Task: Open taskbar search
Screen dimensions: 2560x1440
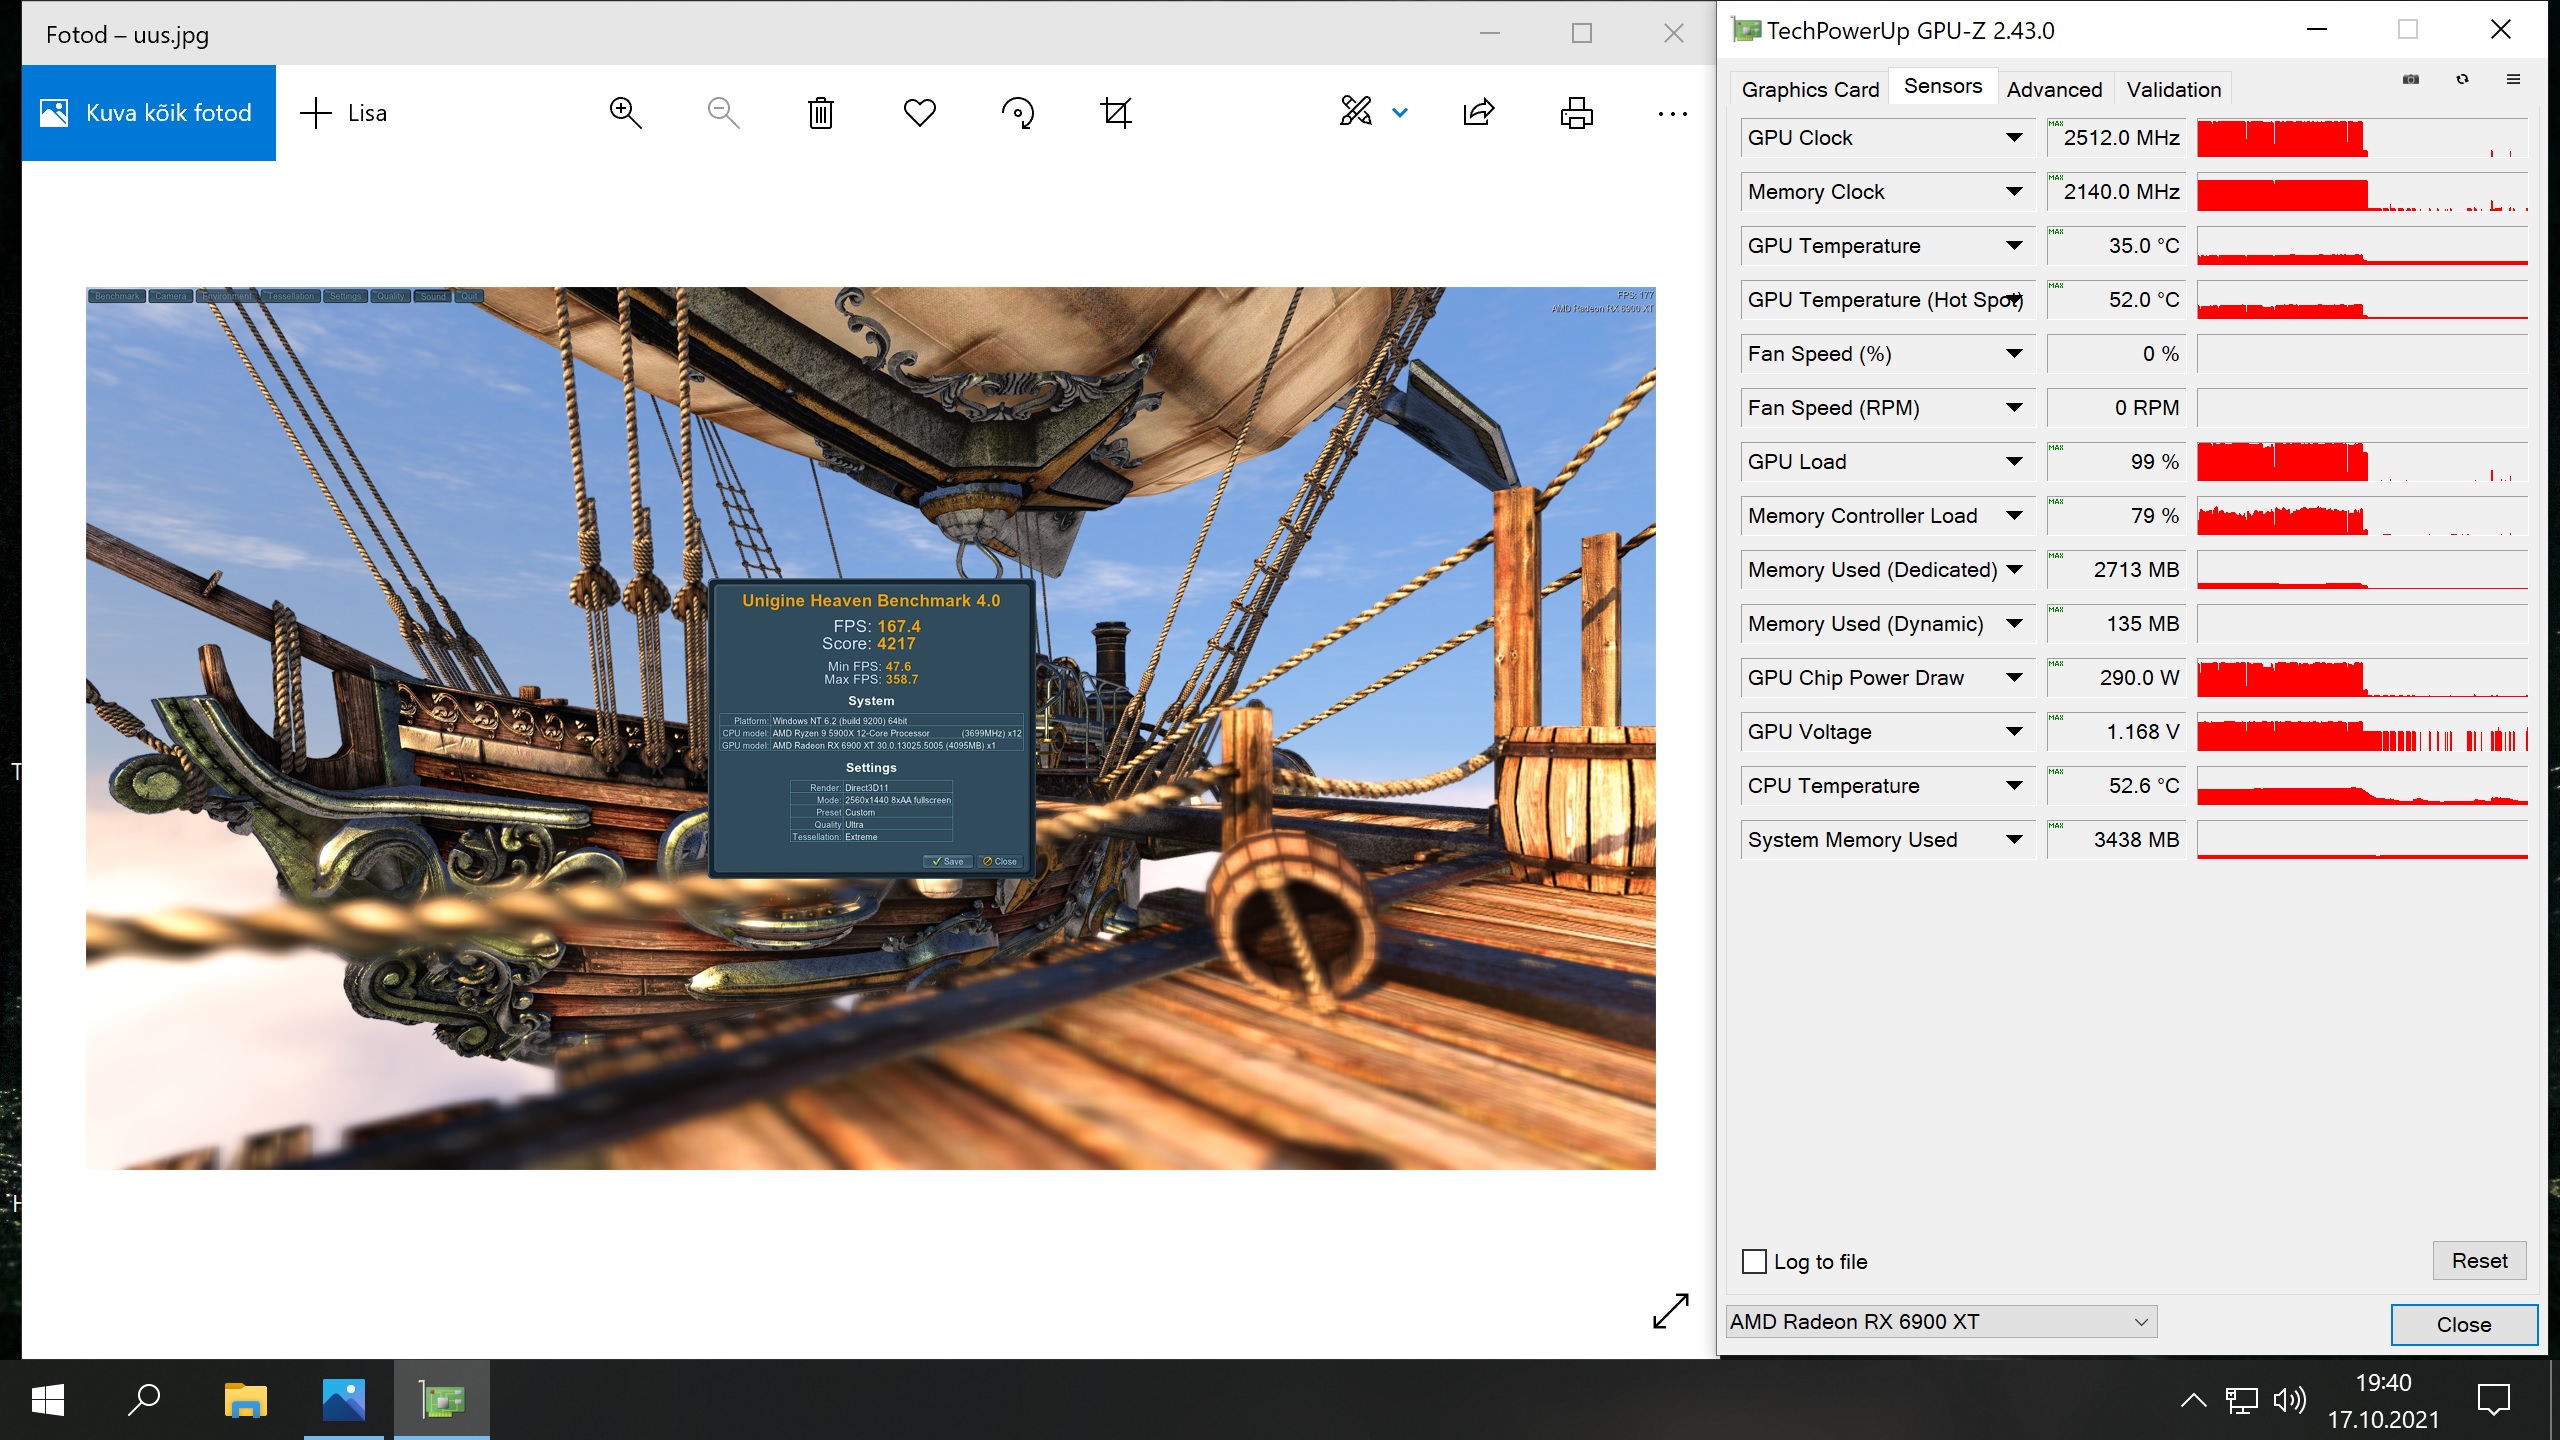Action: click(144, 1400)
